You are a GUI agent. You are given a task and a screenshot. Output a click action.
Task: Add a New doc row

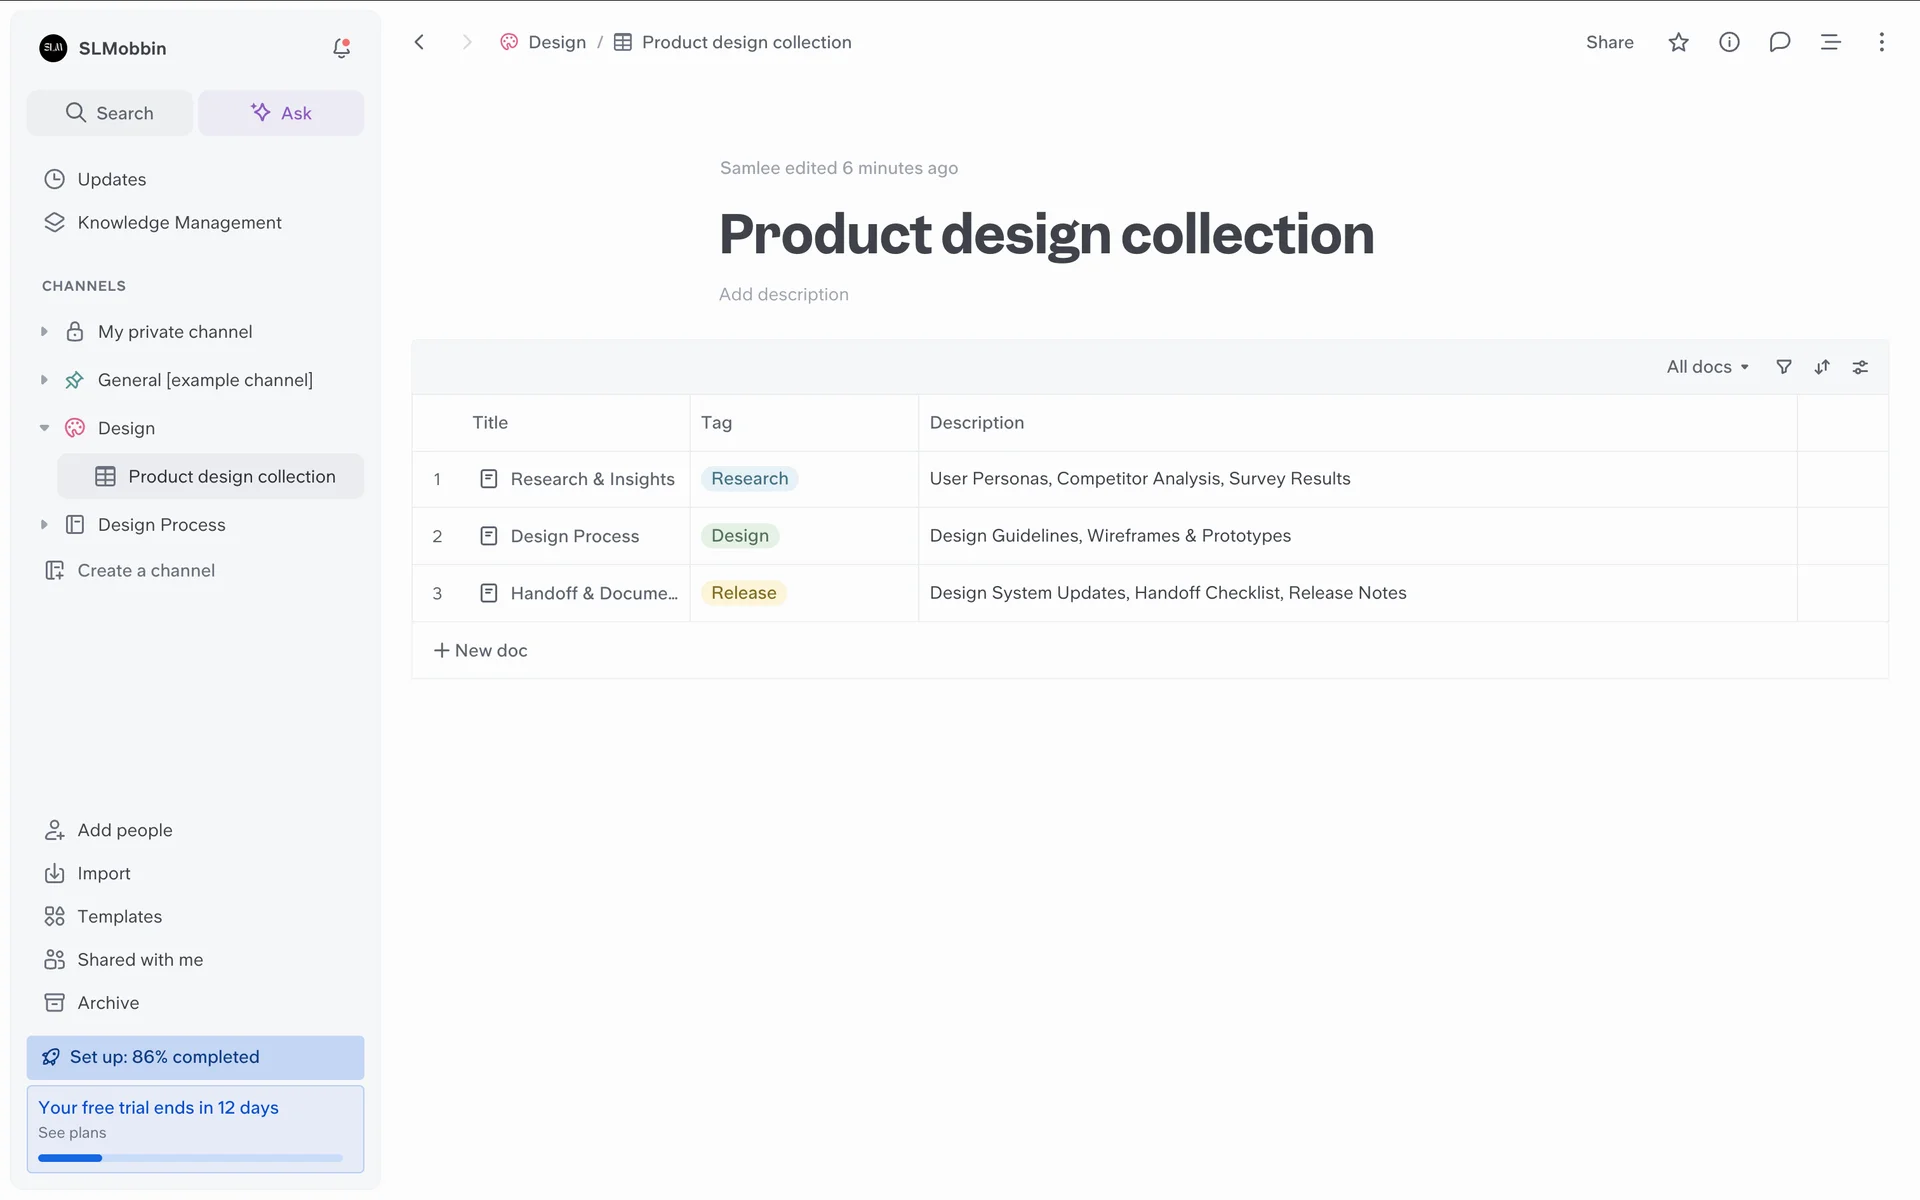point(480,650)
